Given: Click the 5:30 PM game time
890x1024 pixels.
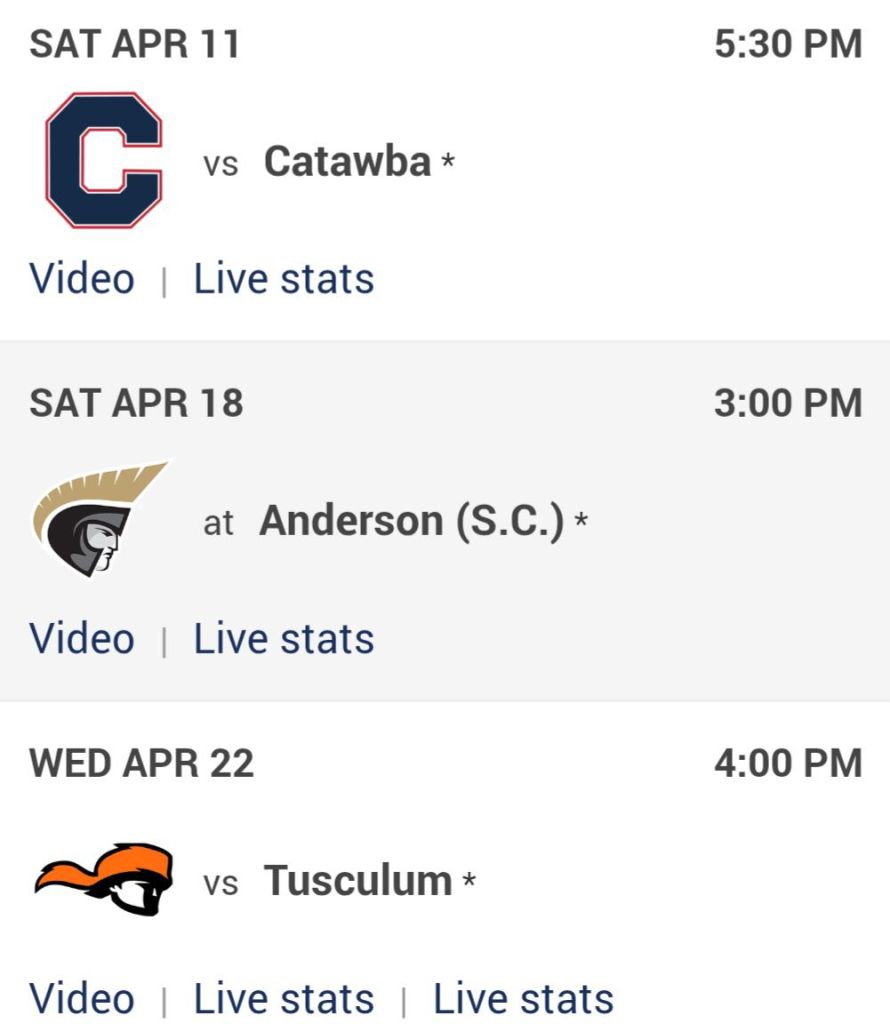Looking at the screenshot, I should tap(788, 44).
